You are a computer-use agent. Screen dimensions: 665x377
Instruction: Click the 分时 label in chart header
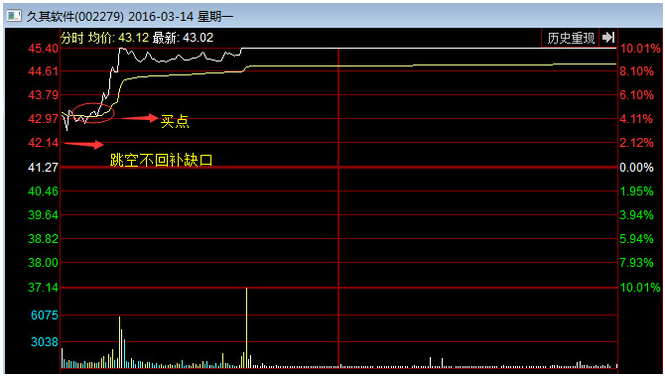coord(72,38)
